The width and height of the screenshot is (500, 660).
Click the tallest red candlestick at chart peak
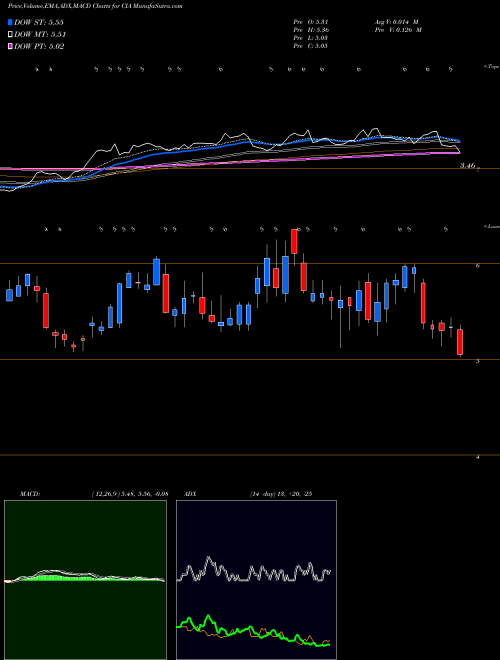click(x=294, y=242)
